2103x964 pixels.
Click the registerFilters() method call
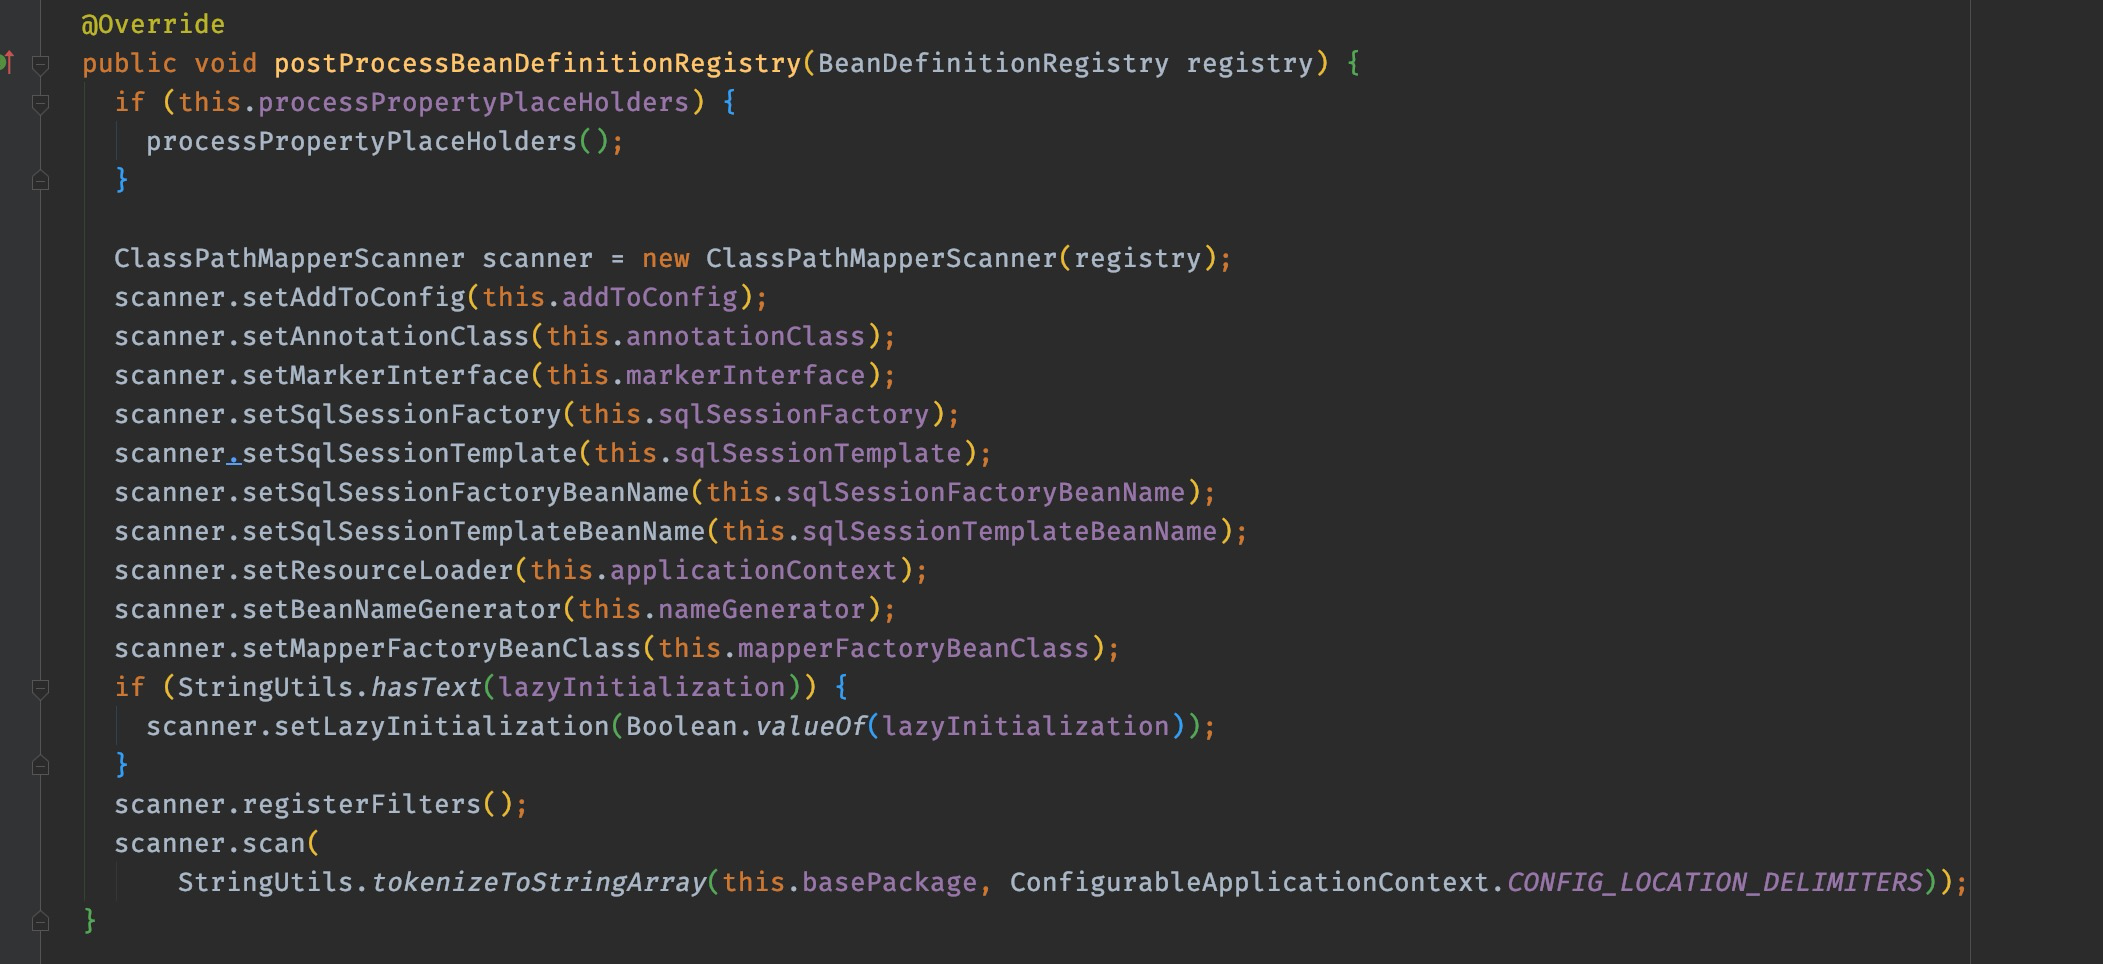378,804
